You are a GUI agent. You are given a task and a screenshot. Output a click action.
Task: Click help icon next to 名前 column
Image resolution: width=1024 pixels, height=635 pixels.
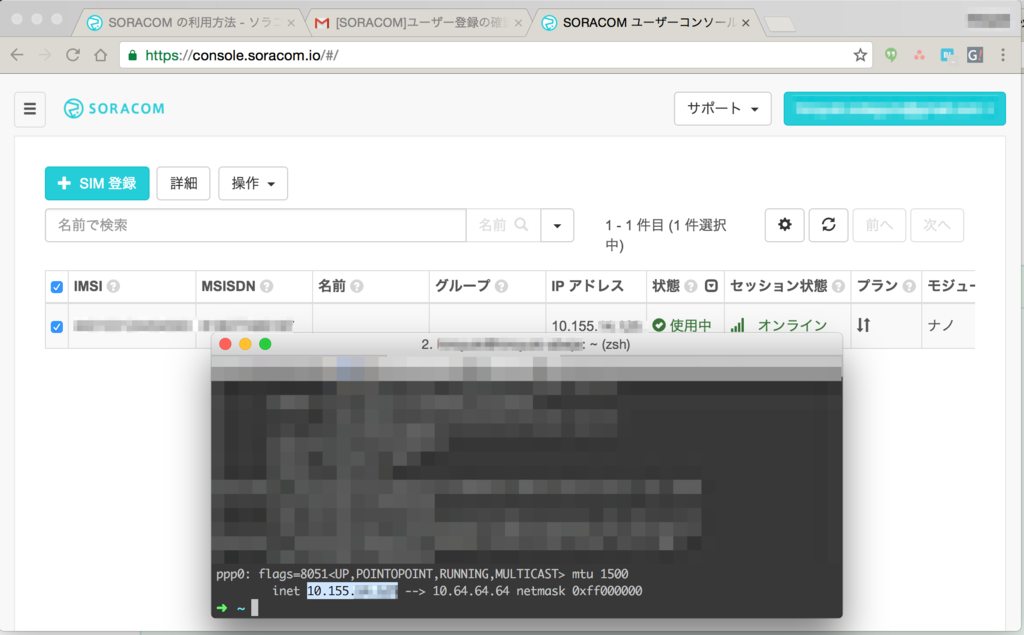(357, 286)
